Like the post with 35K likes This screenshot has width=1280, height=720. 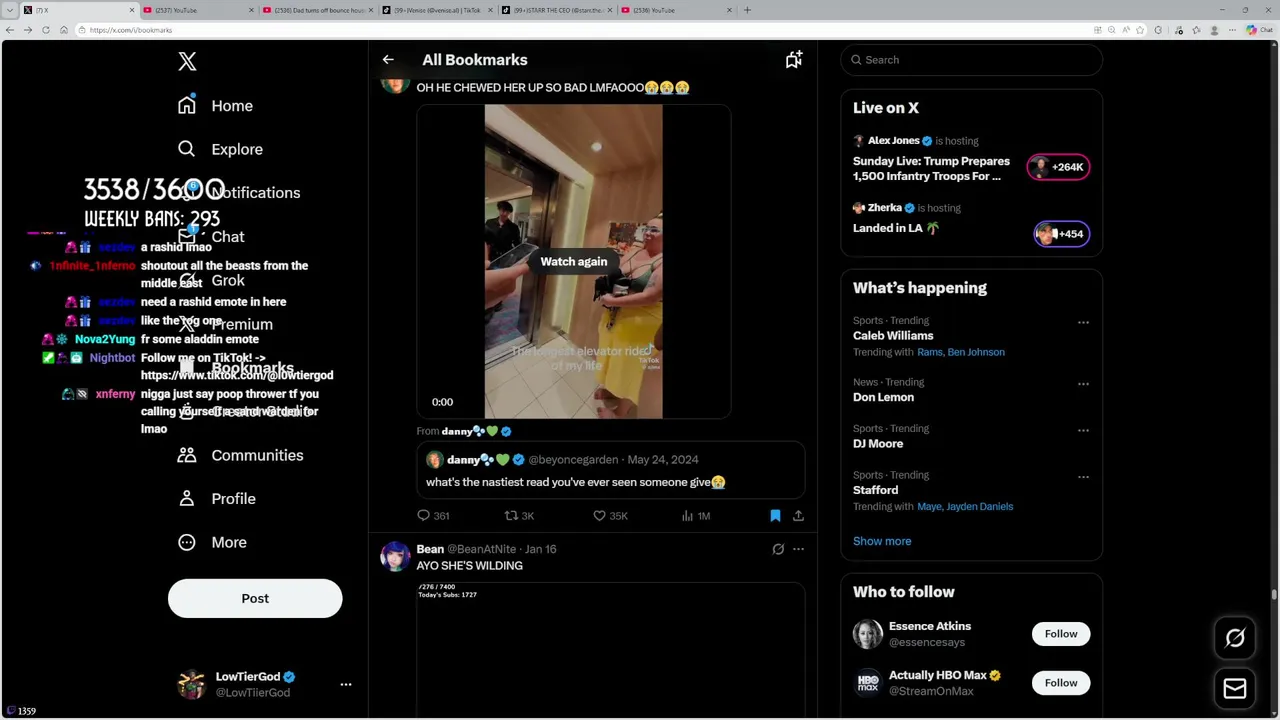[610, 516]
